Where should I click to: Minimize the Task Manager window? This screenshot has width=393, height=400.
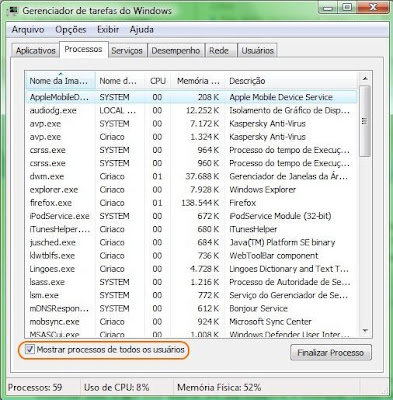pos(329,7)
